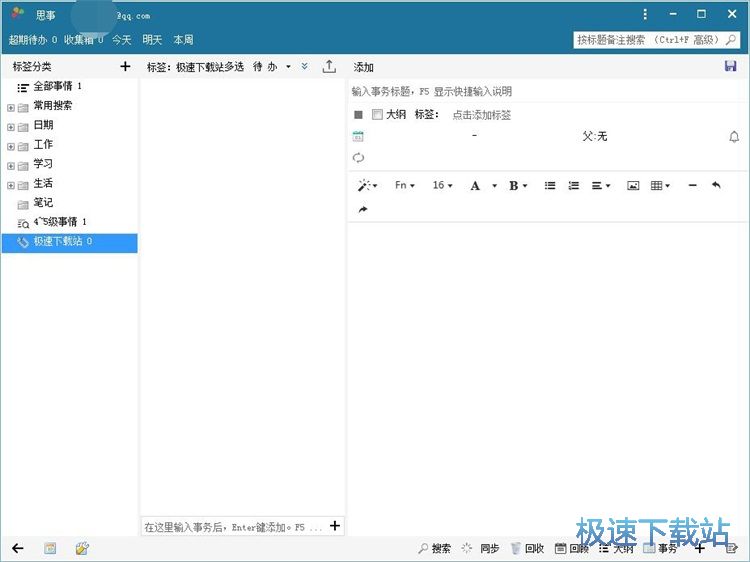The image size is (750, 562).
Task: Open the Fn font dropdown
Action: point(404,186)
